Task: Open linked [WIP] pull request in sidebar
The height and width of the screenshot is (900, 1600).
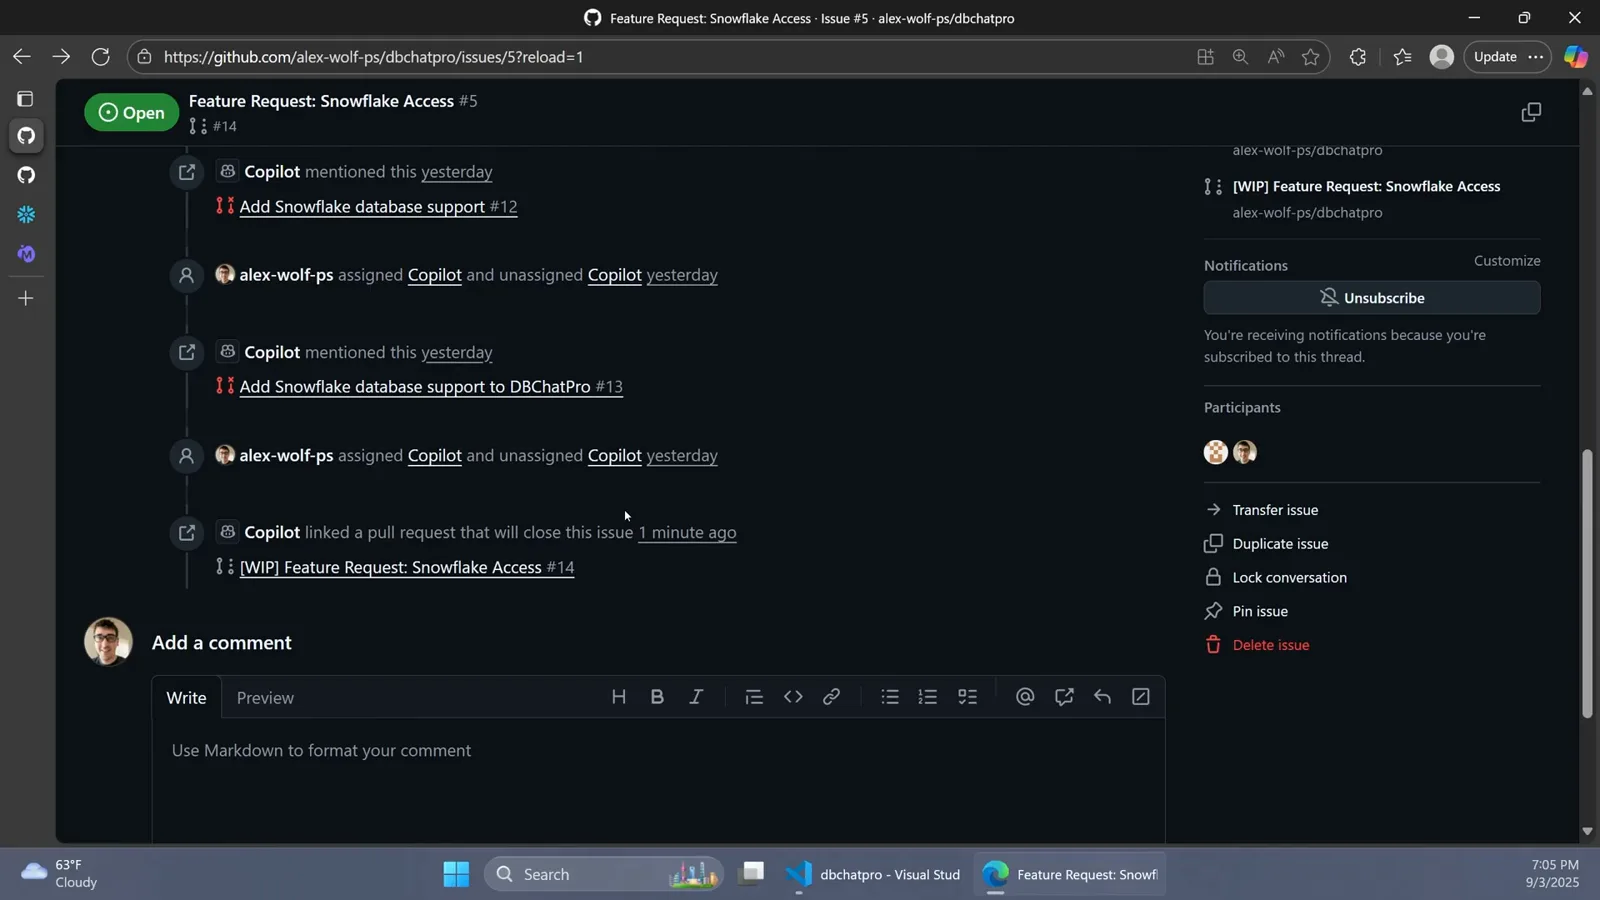Action: coord(1366,186)
